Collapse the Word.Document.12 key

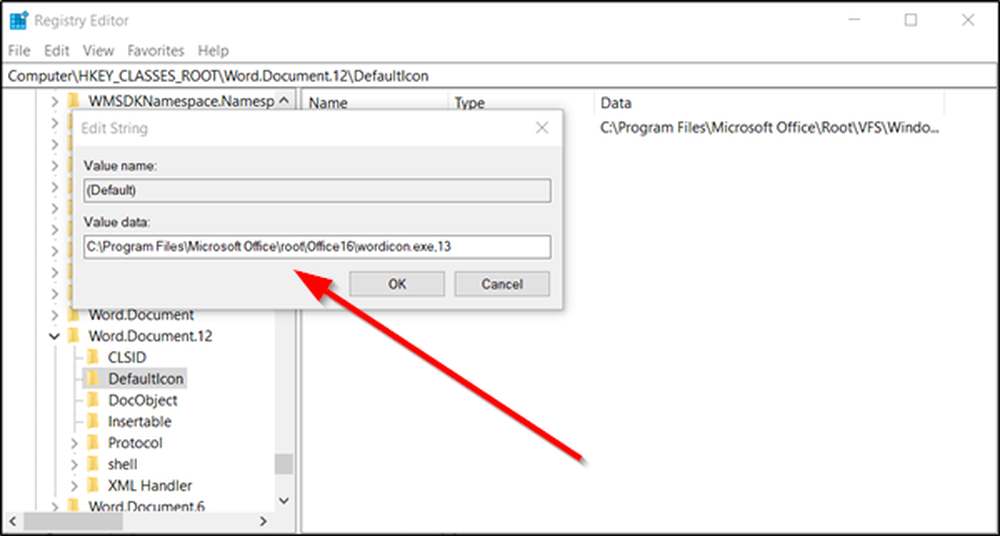click(54, 336)
